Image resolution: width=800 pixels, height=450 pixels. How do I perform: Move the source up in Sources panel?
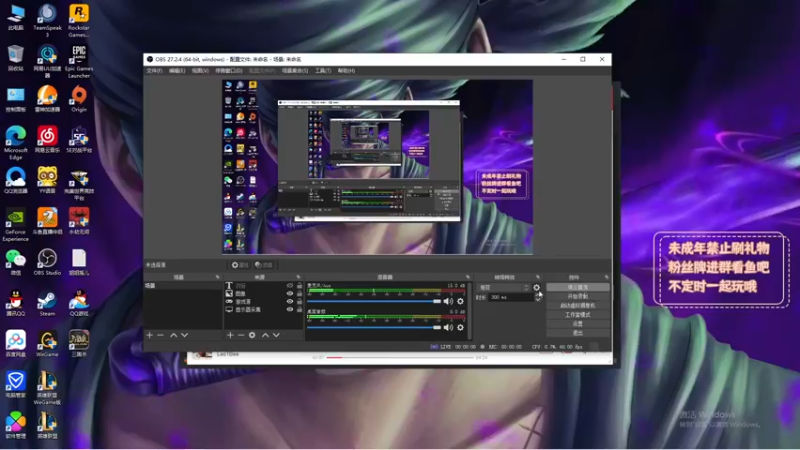coord(265,335)
